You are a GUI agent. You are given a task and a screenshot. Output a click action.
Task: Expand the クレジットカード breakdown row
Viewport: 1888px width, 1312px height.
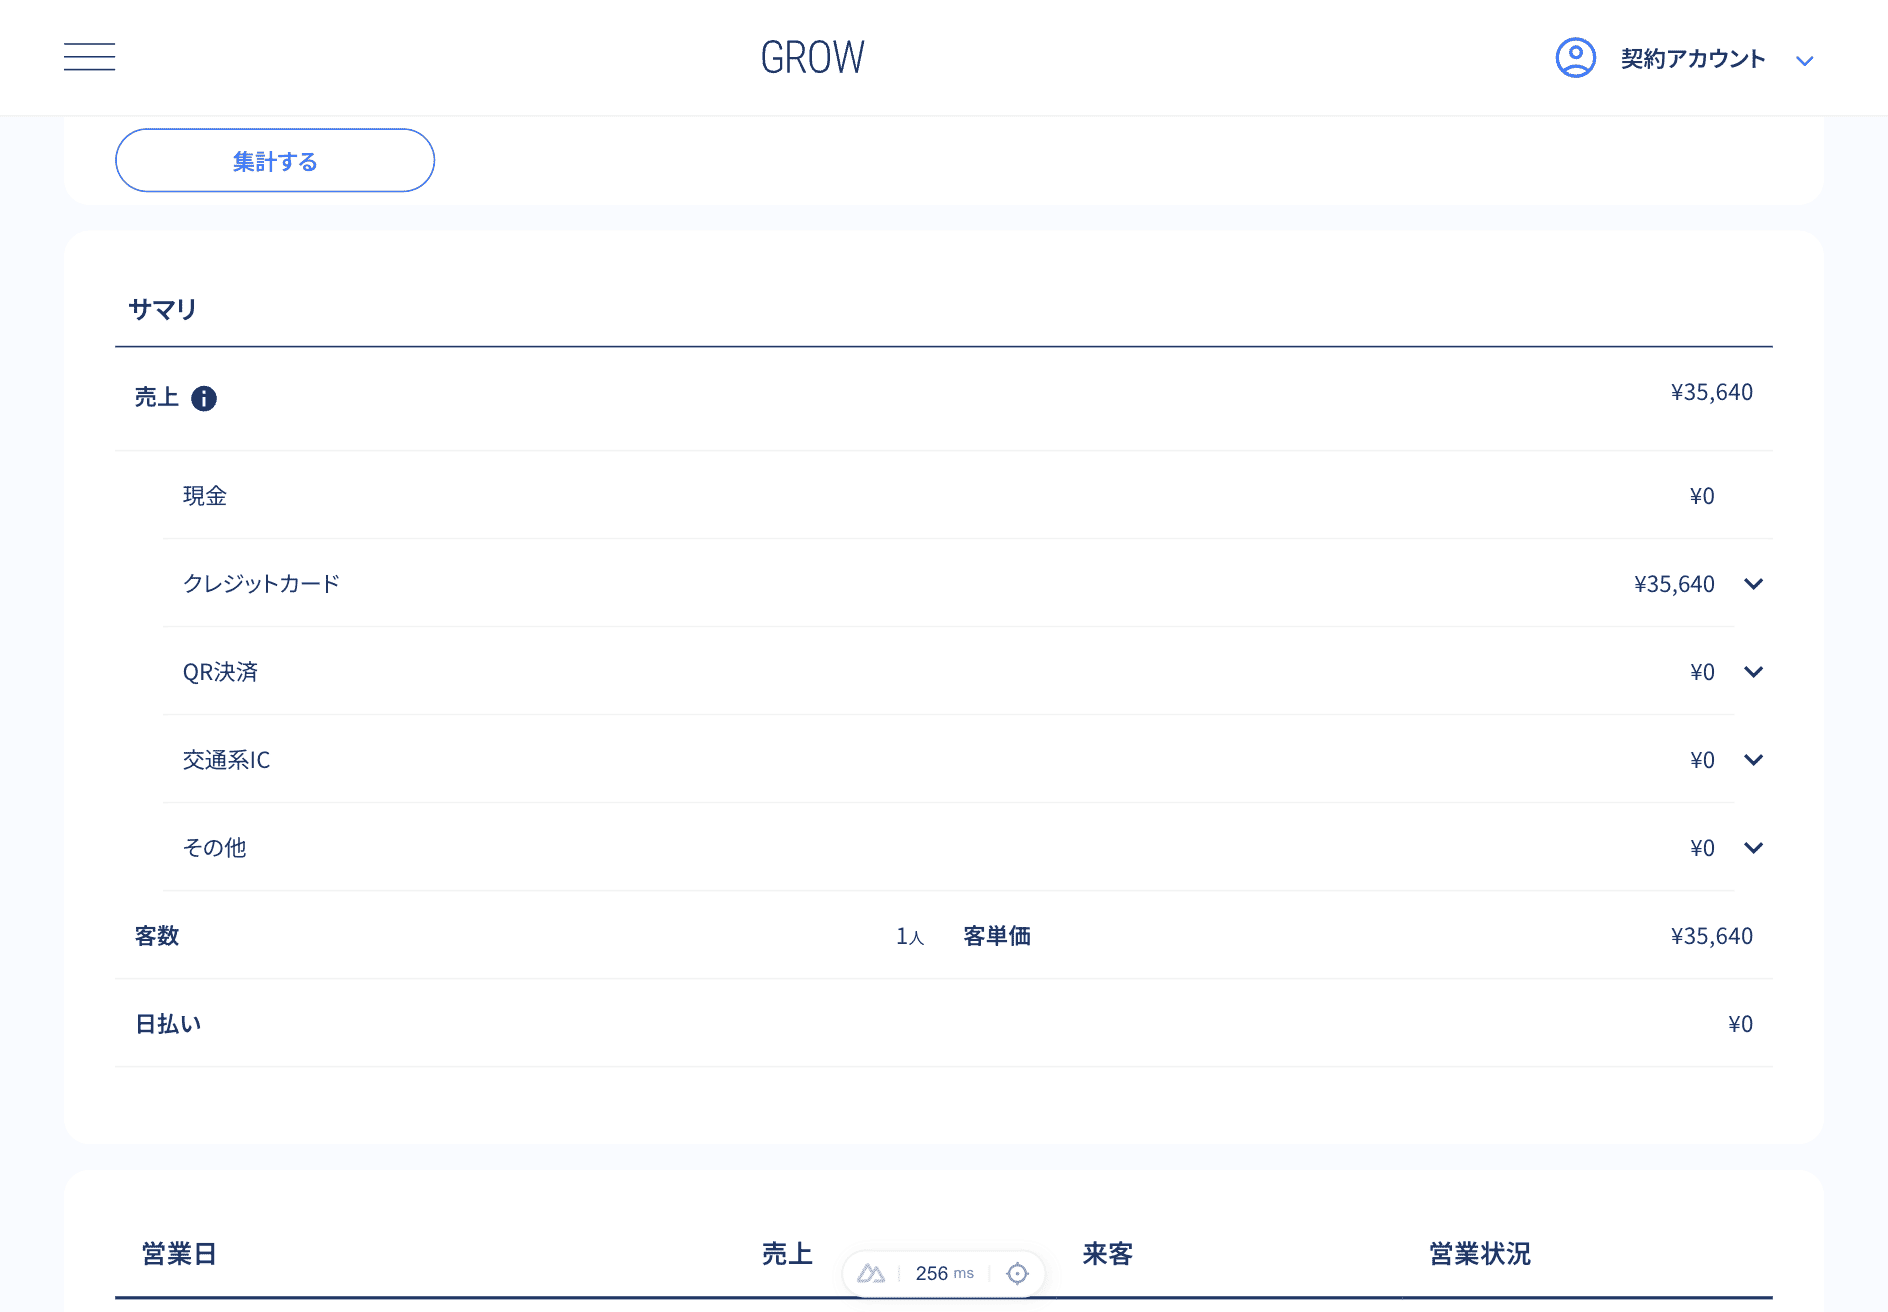click(1753, 584)
